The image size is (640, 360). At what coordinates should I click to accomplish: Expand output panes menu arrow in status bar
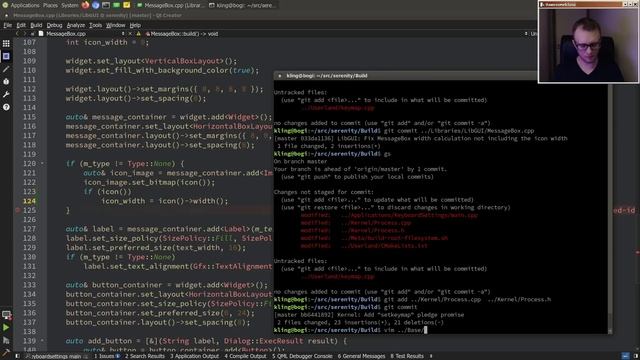[x=431, y=356]
